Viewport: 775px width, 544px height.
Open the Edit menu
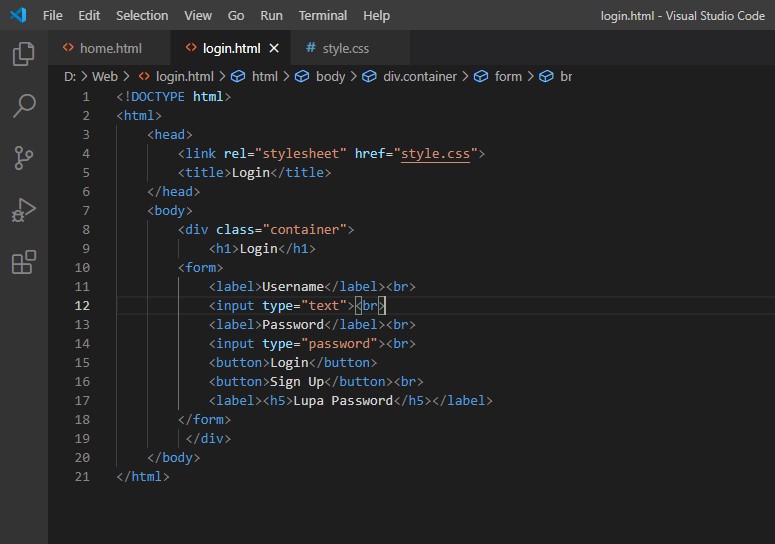pyautogui.click(x=89, y=15)
